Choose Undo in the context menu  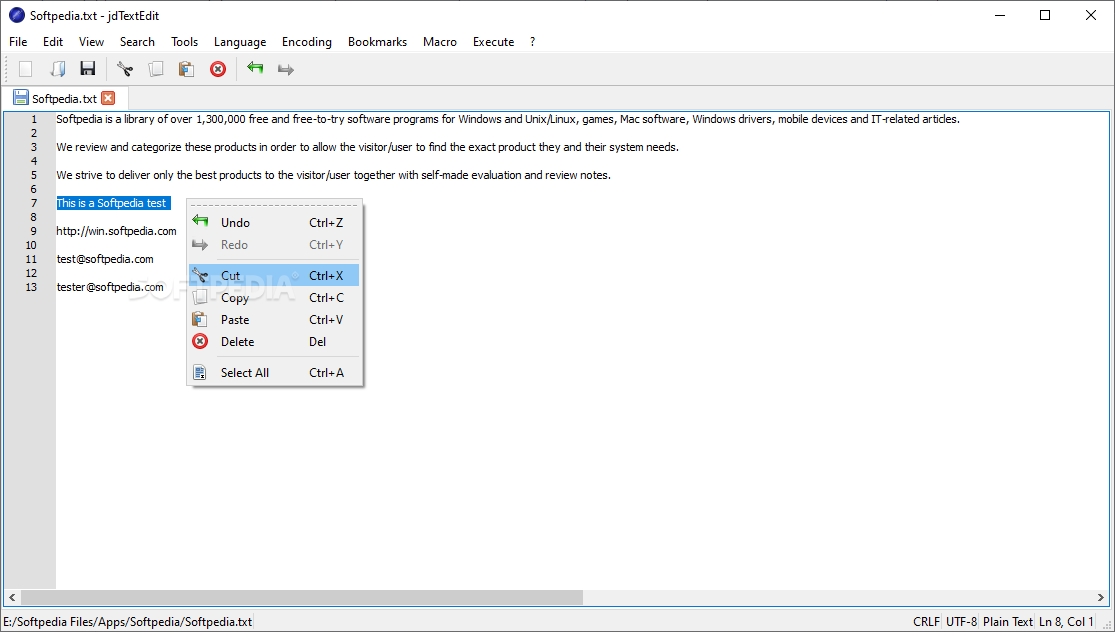[274, 223]
